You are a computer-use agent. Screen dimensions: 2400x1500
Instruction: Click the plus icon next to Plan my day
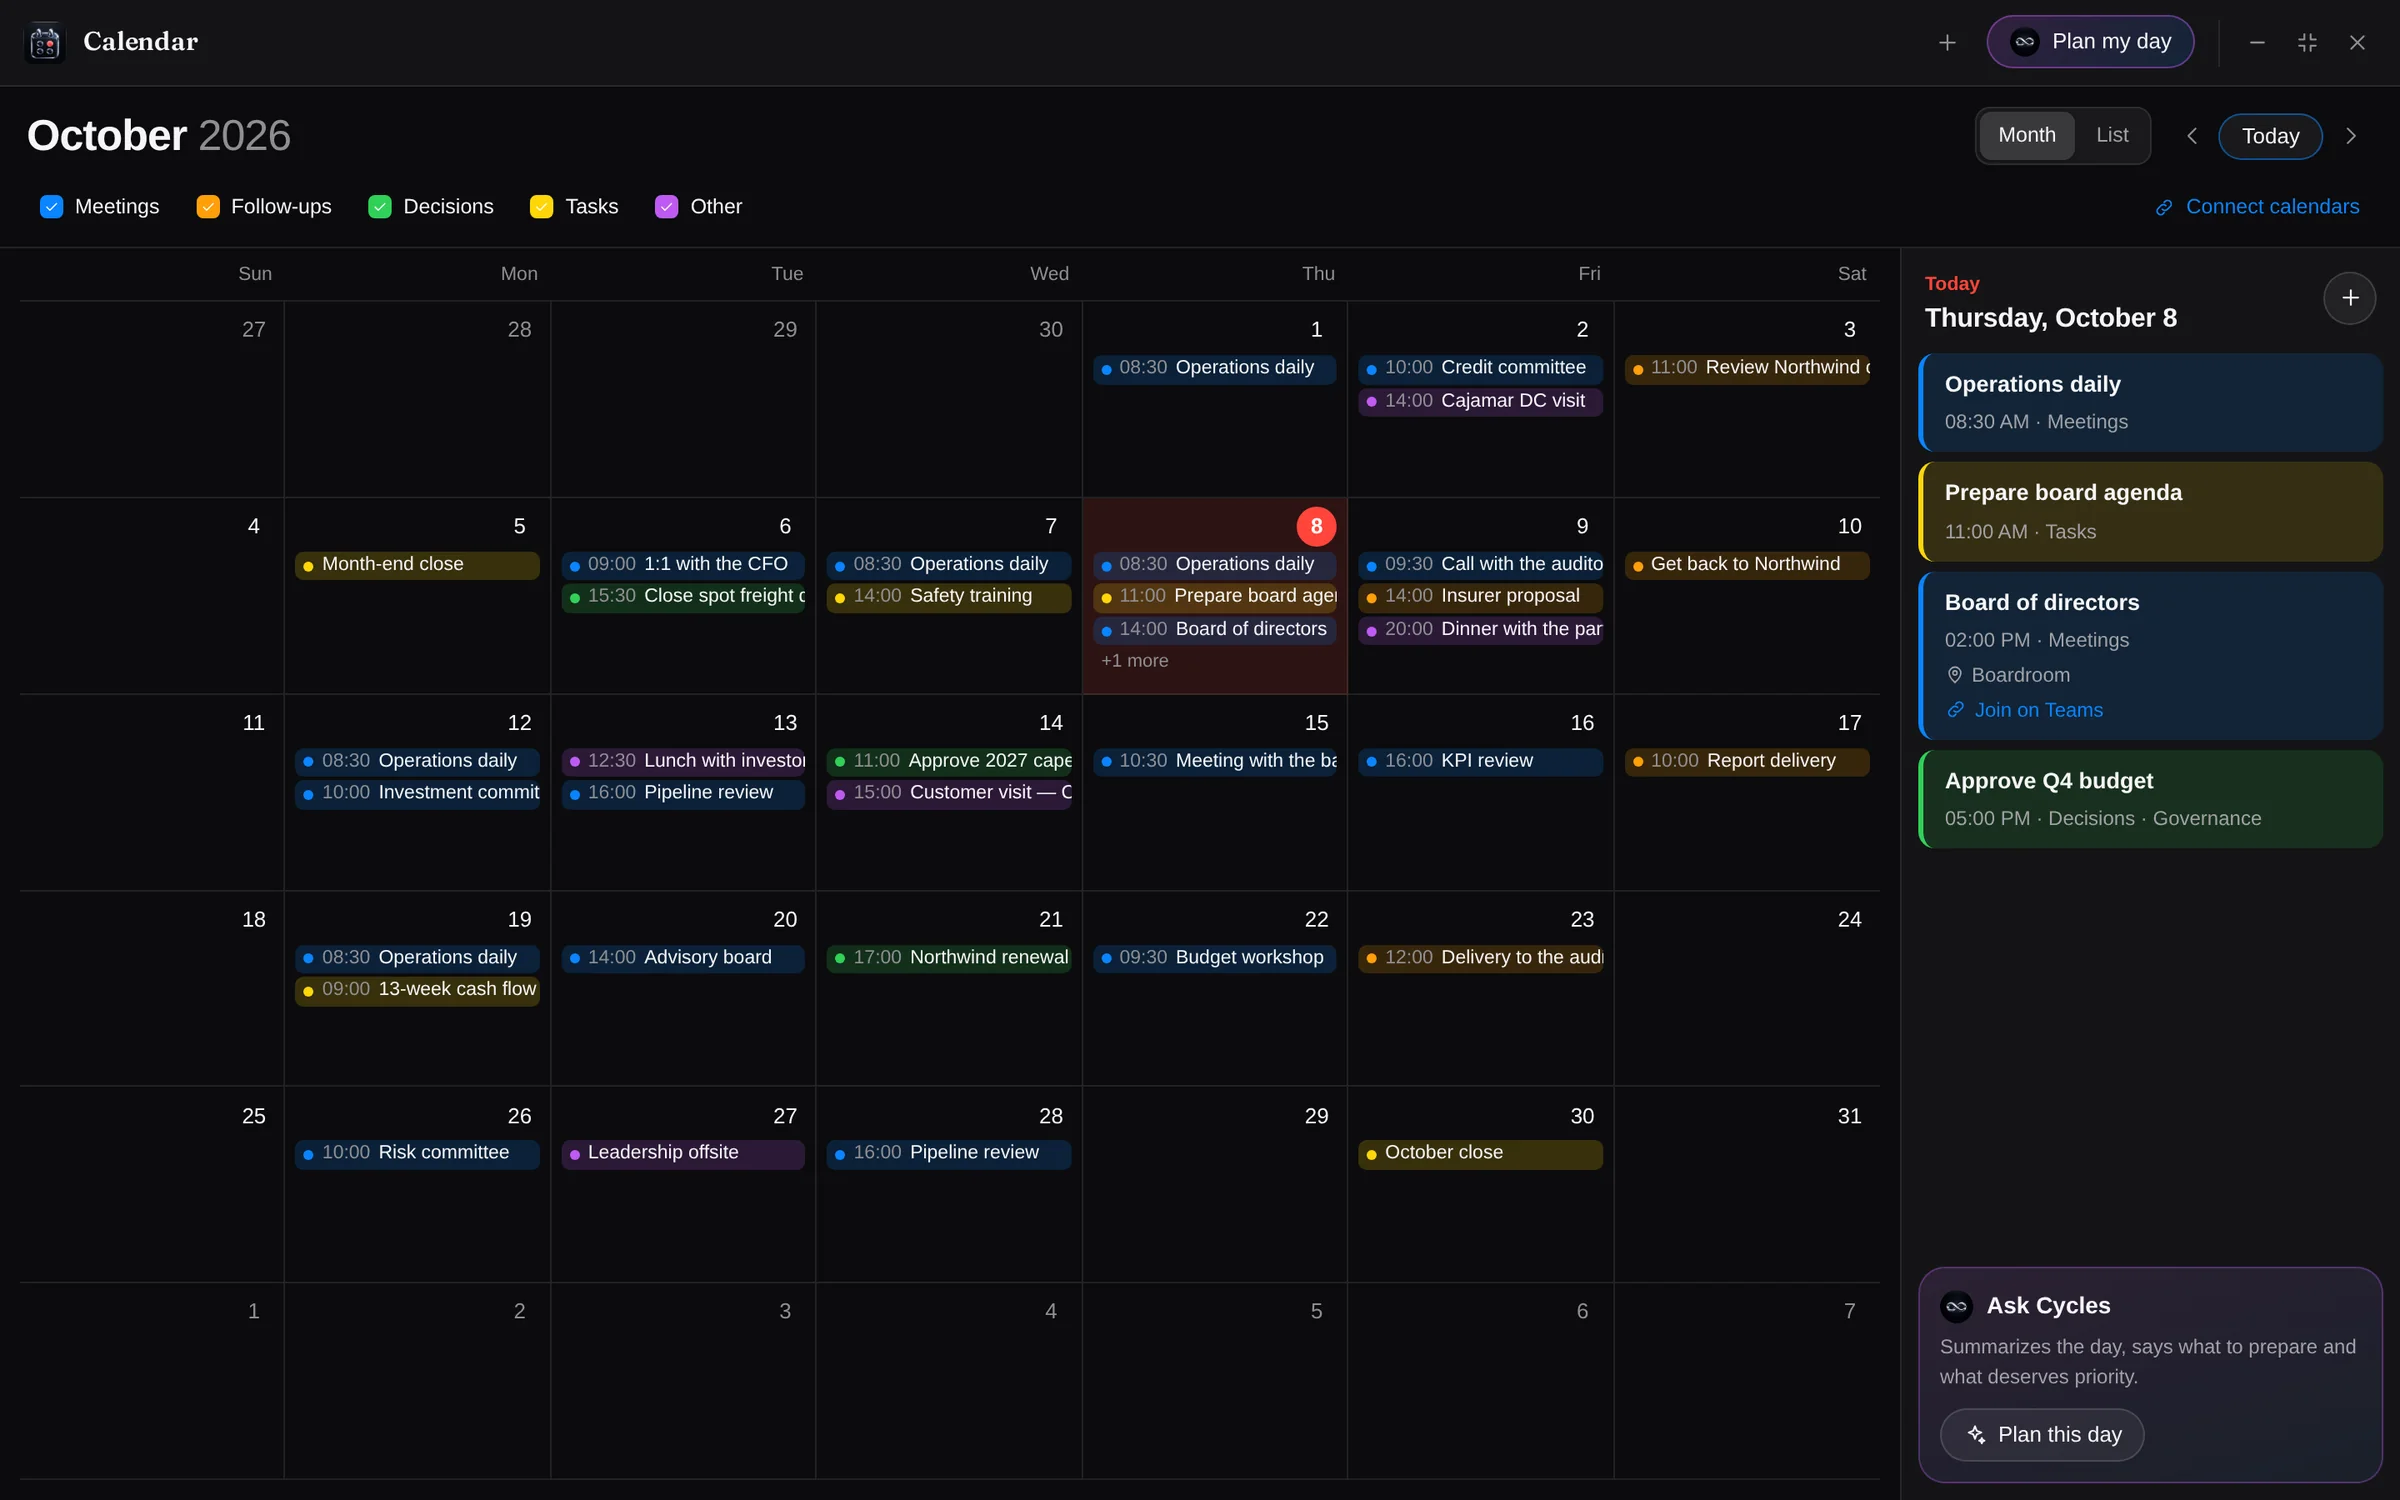pos(1946,42)
